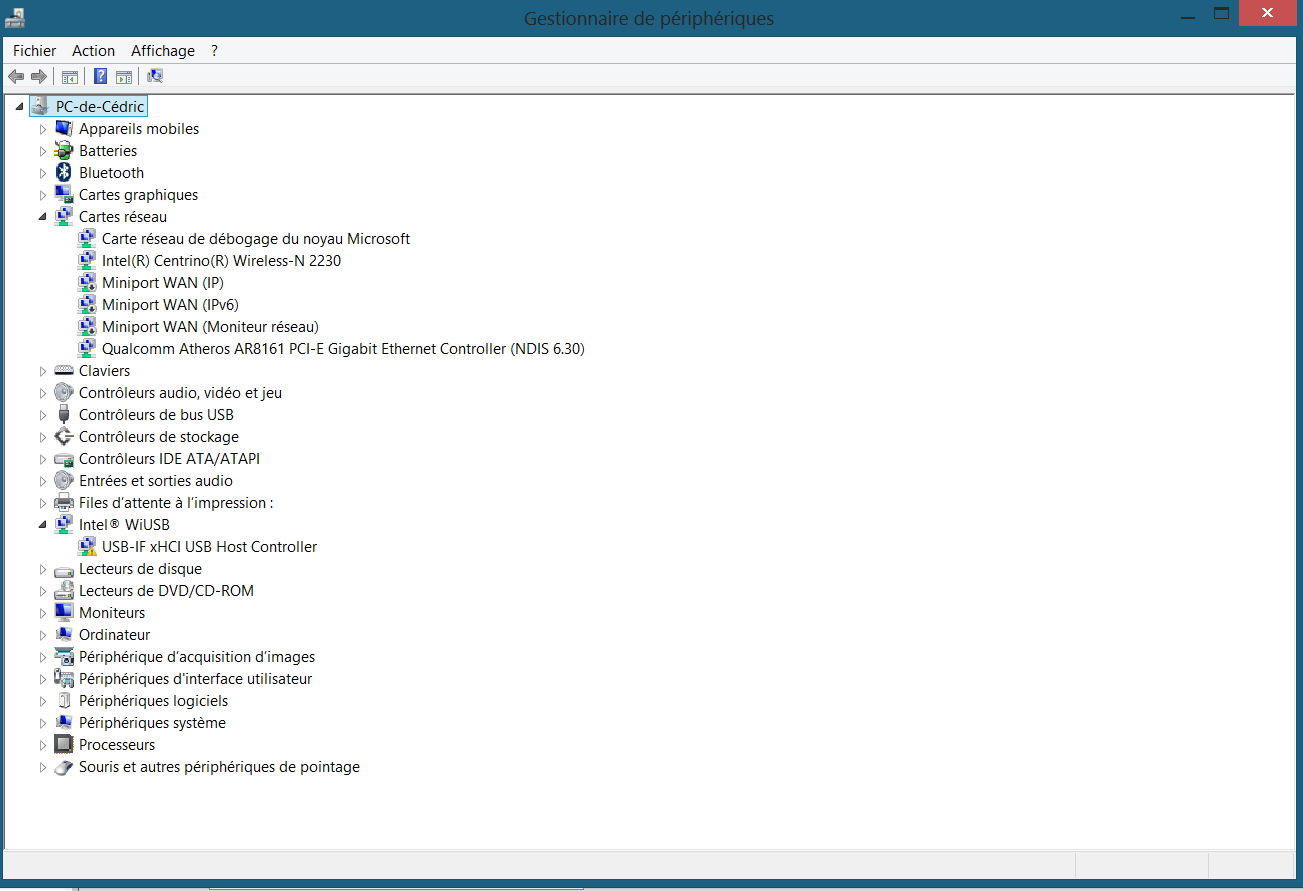Open the Affichage menu
1303x891 pixels.
point(163,50)
